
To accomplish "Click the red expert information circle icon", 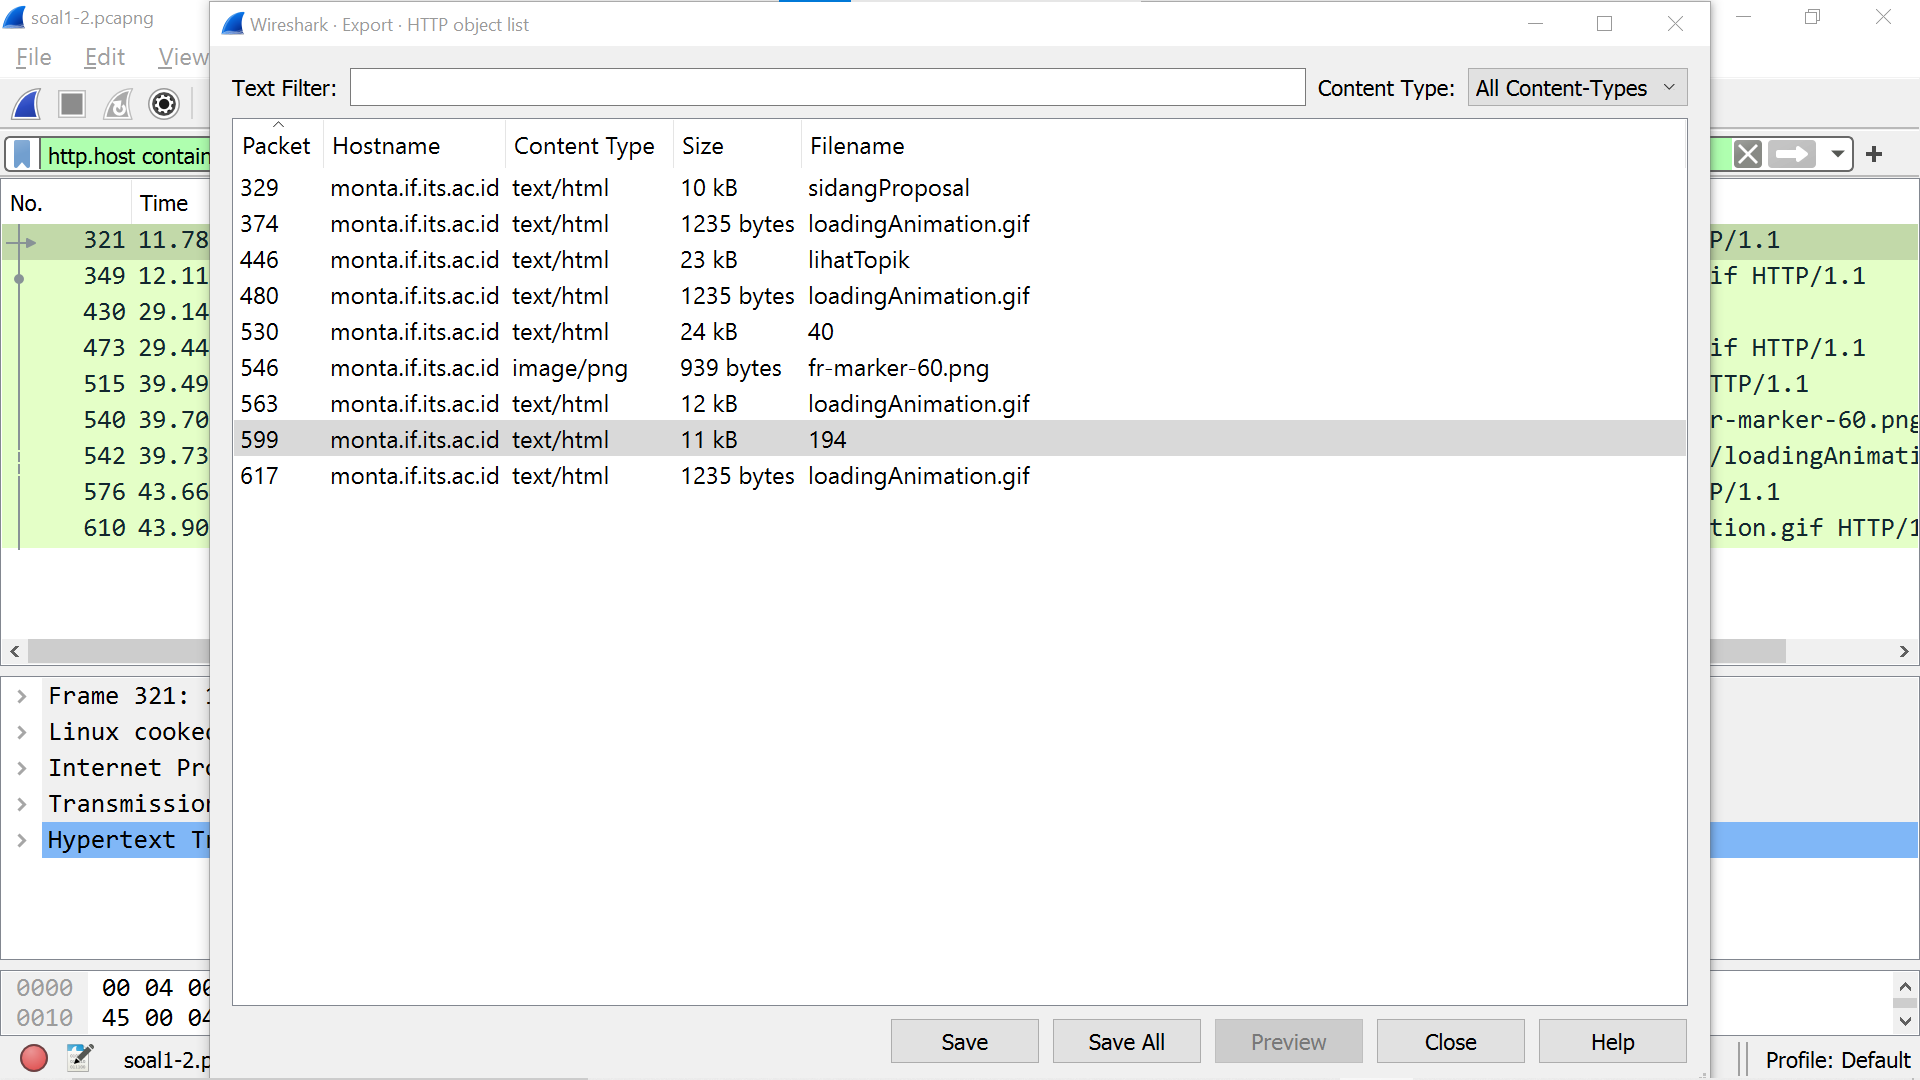I will tap(34, 1058).
